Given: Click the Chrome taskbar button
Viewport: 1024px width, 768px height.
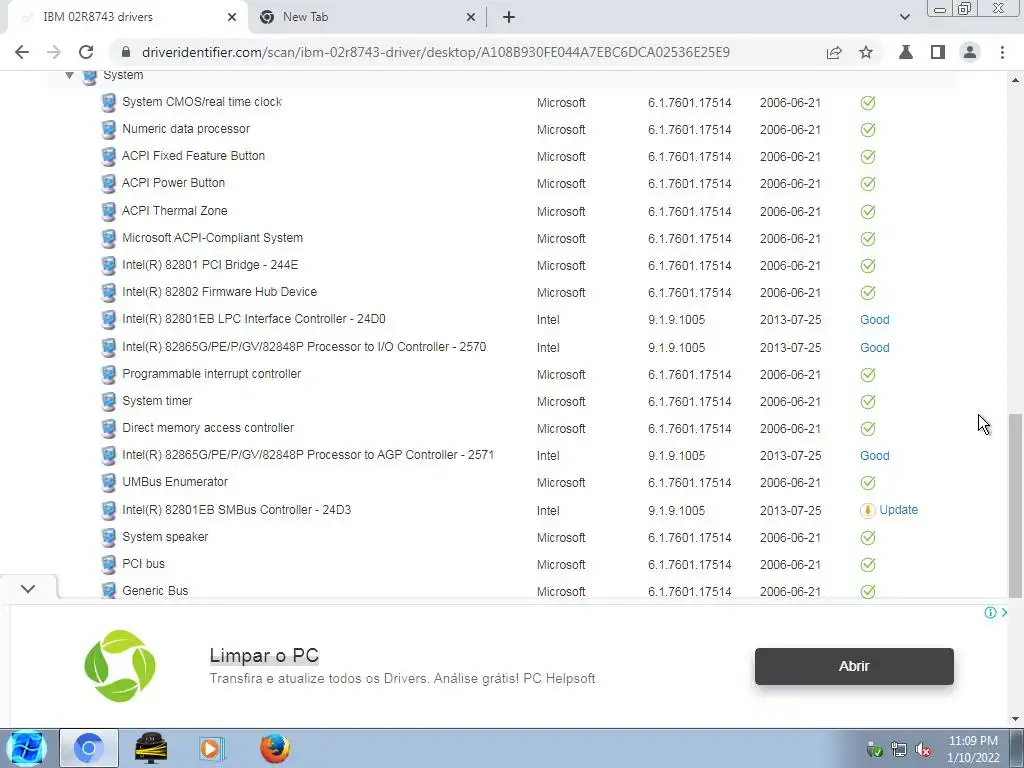Looking at the screenshot, I should [89, 748].
